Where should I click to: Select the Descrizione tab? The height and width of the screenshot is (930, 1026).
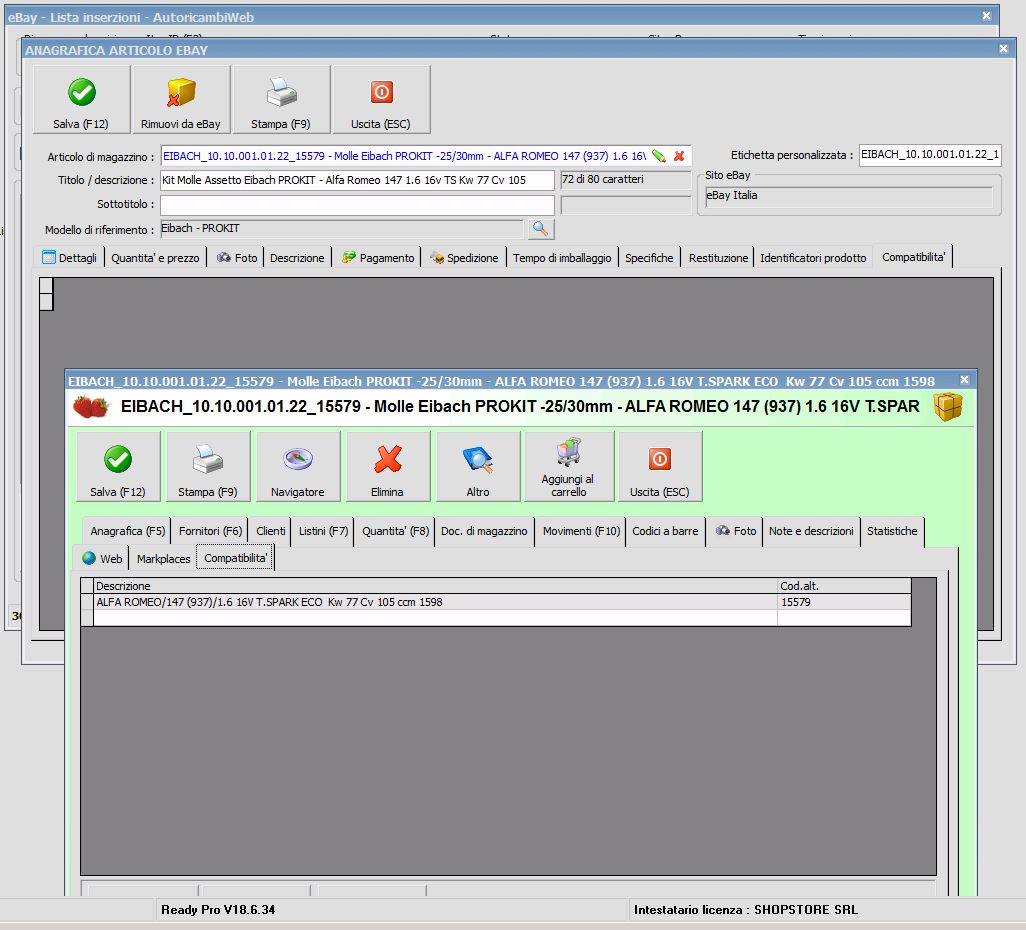pos(297,258)
